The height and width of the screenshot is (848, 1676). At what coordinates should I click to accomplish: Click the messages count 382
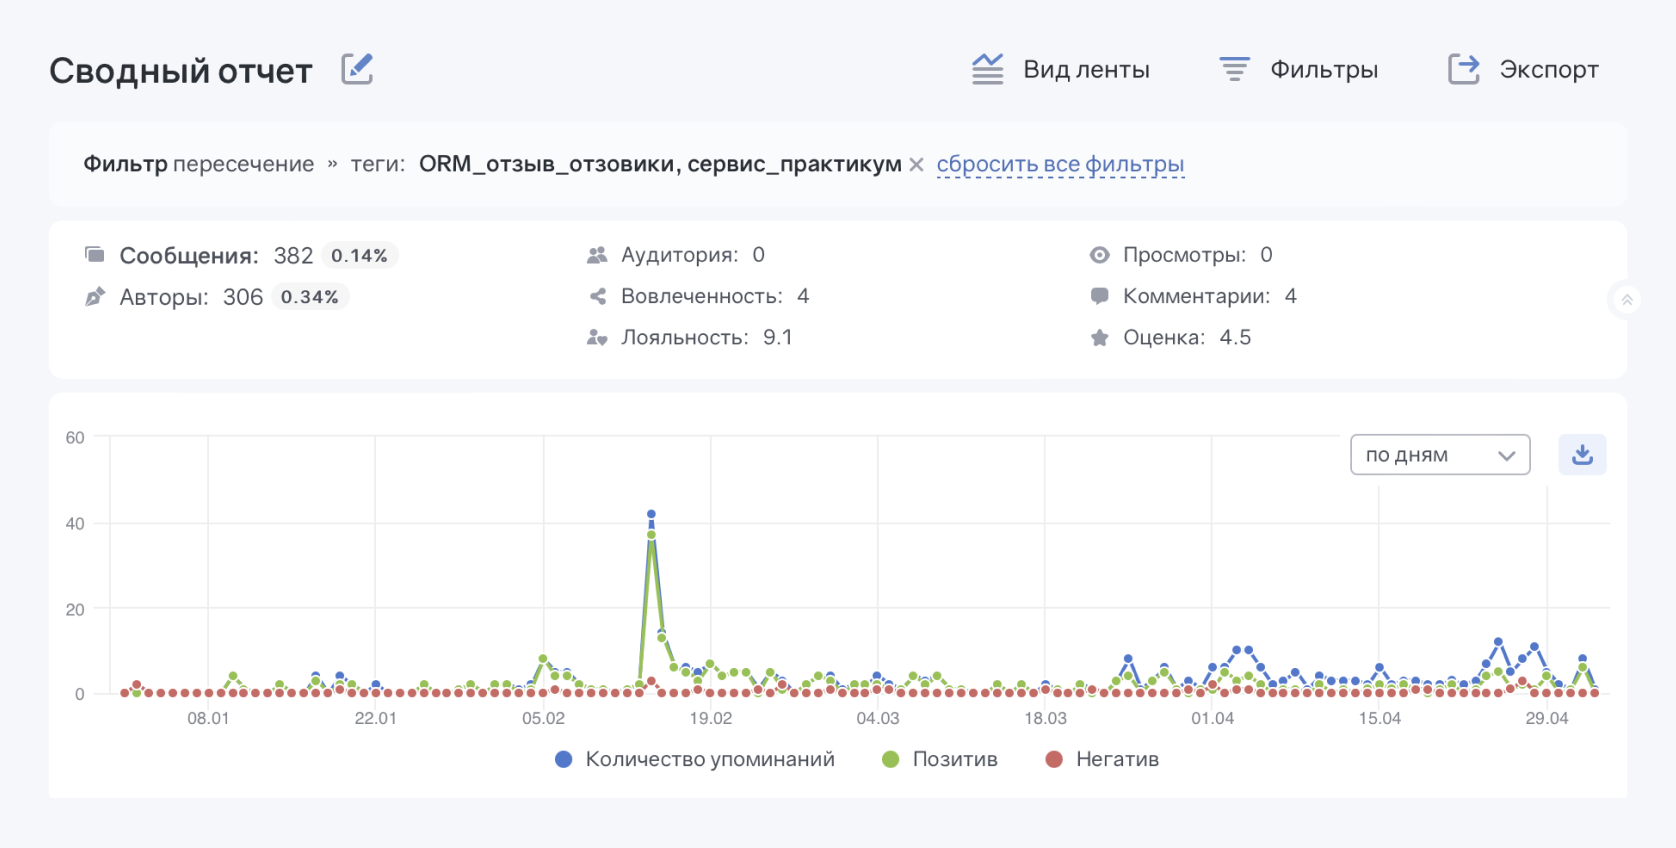coord(293,256)
